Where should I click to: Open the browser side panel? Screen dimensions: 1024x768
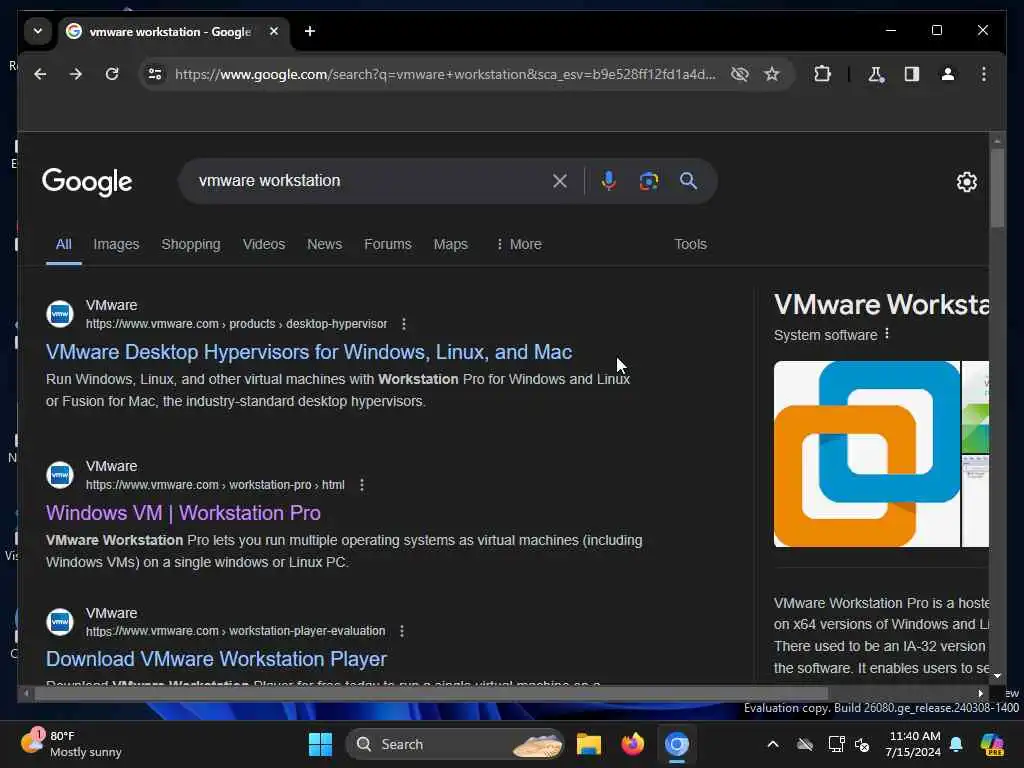pyautogui.click(x=912, y=74)
